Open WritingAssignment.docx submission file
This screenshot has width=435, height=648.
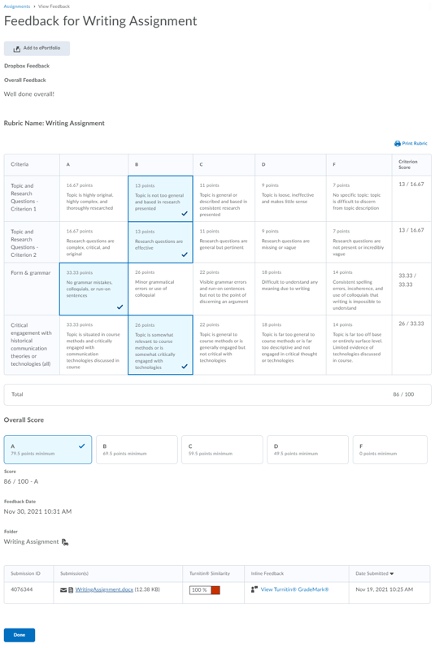click(104, 590)
